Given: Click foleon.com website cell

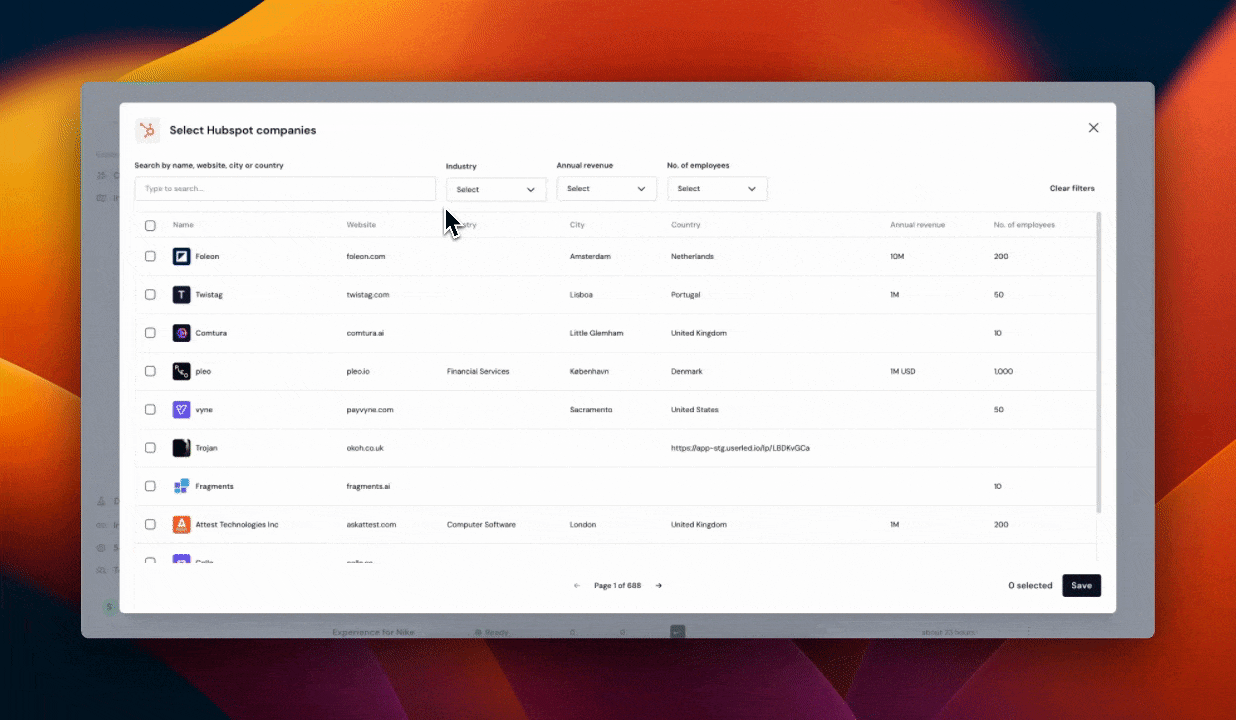Looking at the screenshot, I should (366, 257).
